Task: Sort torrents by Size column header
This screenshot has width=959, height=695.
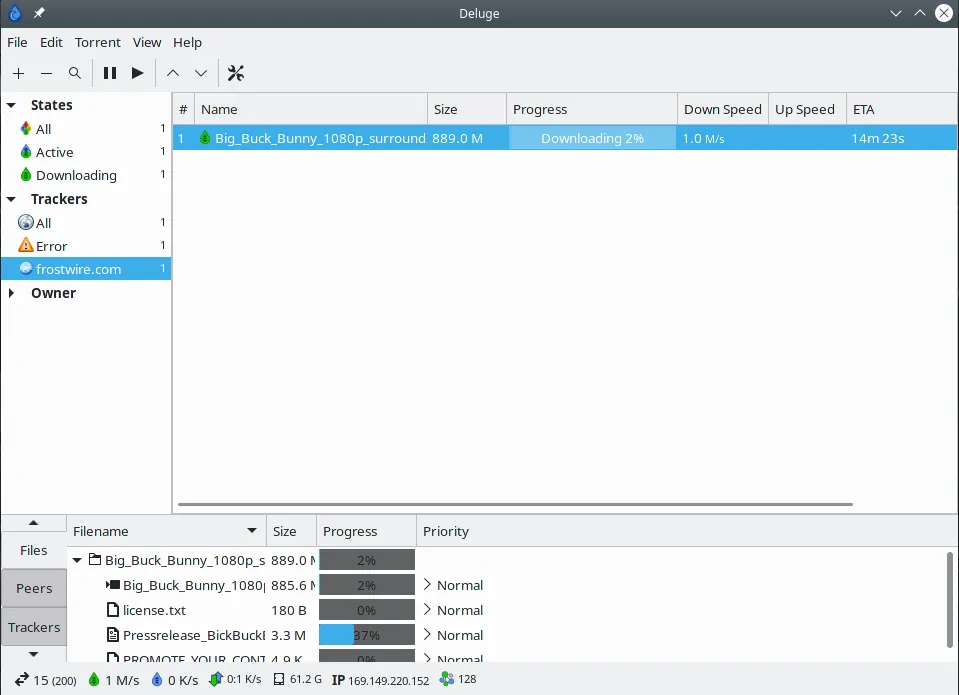Action: [x=467, y=110]
